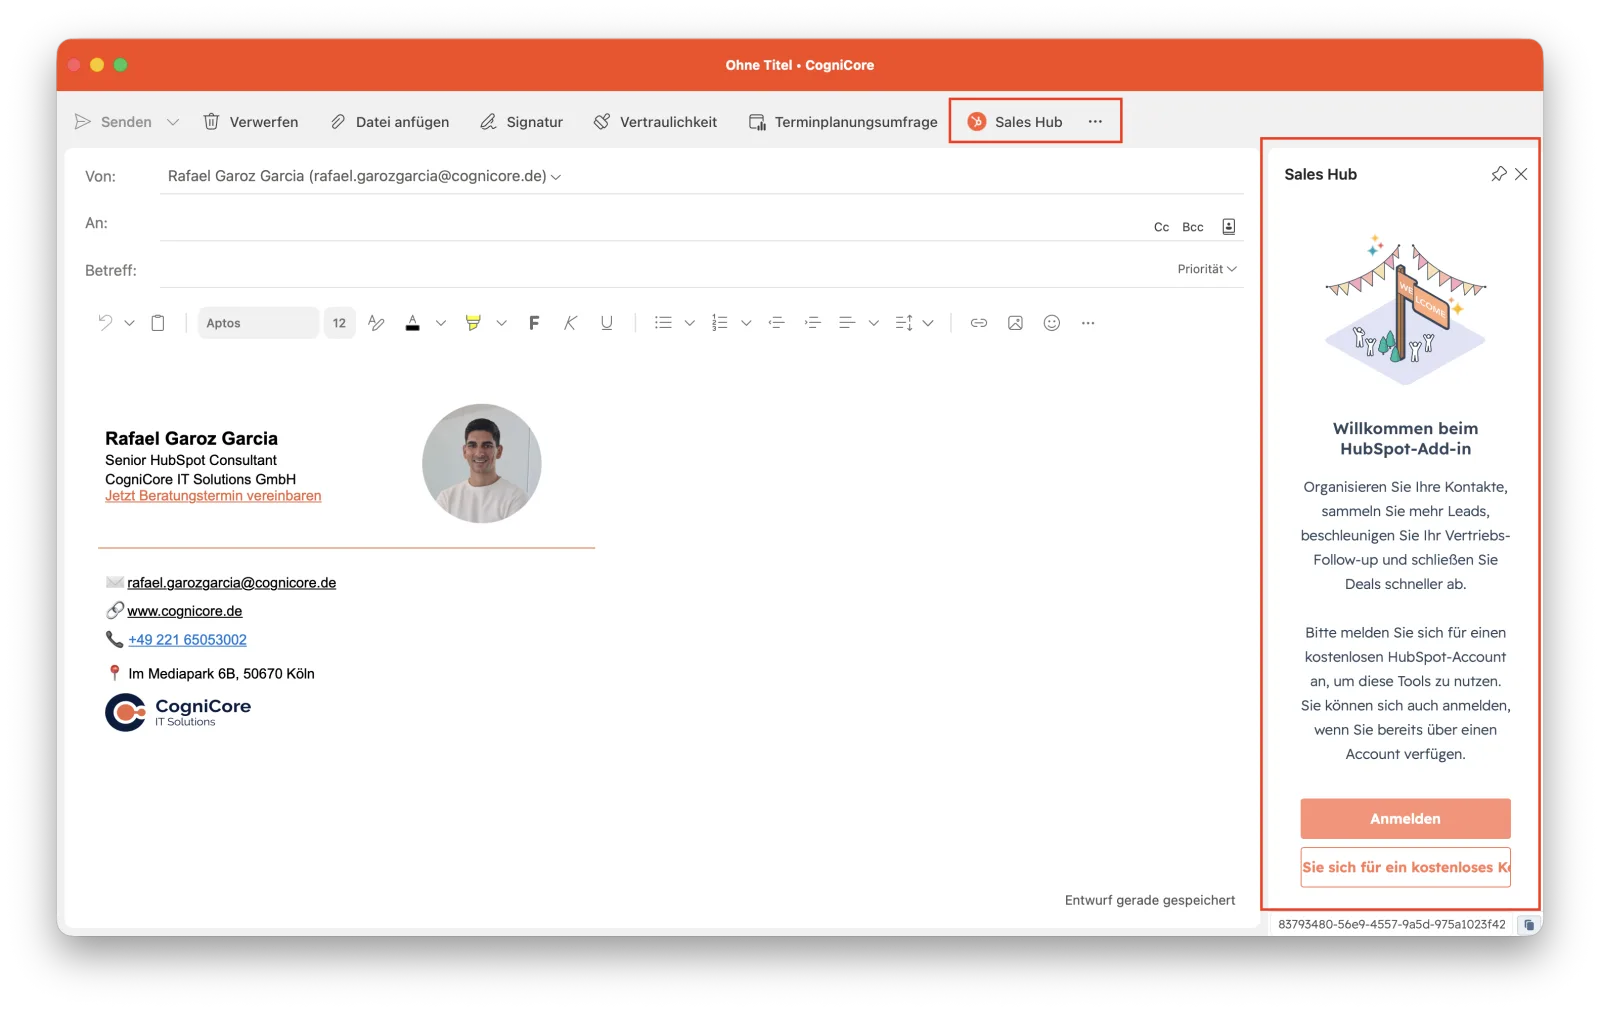This screenshot has width=1600, height=1011.
Task: Open the Sales Hub add-in button
Action: click(x=1015, y=122)
